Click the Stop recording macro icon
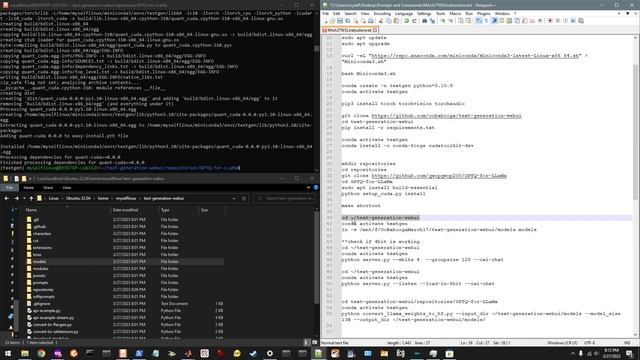The image size is (640, 360). point(558,20)
